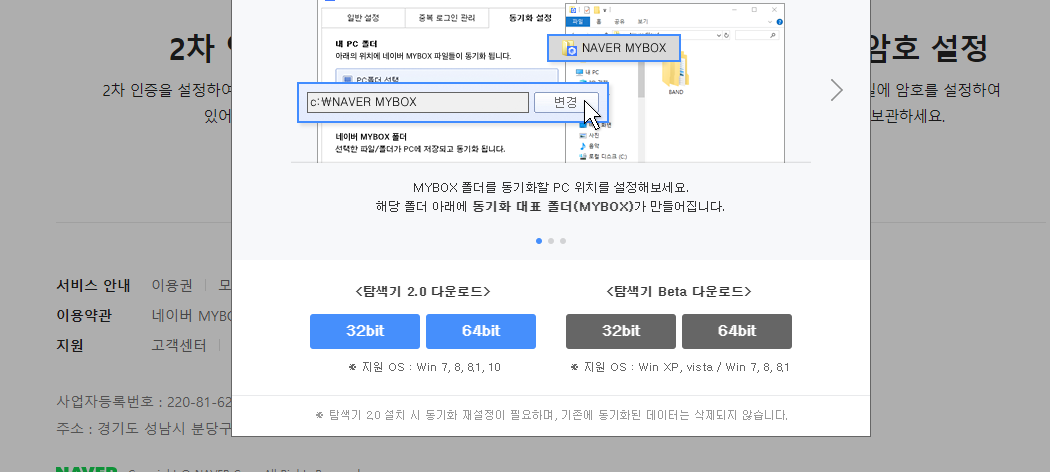Image resolution: width=1050 pixels, height=472 pixels.
Task: Download 탐색기 Beta 64bit version
Action: pyautogui.click(x=737, y=331)
